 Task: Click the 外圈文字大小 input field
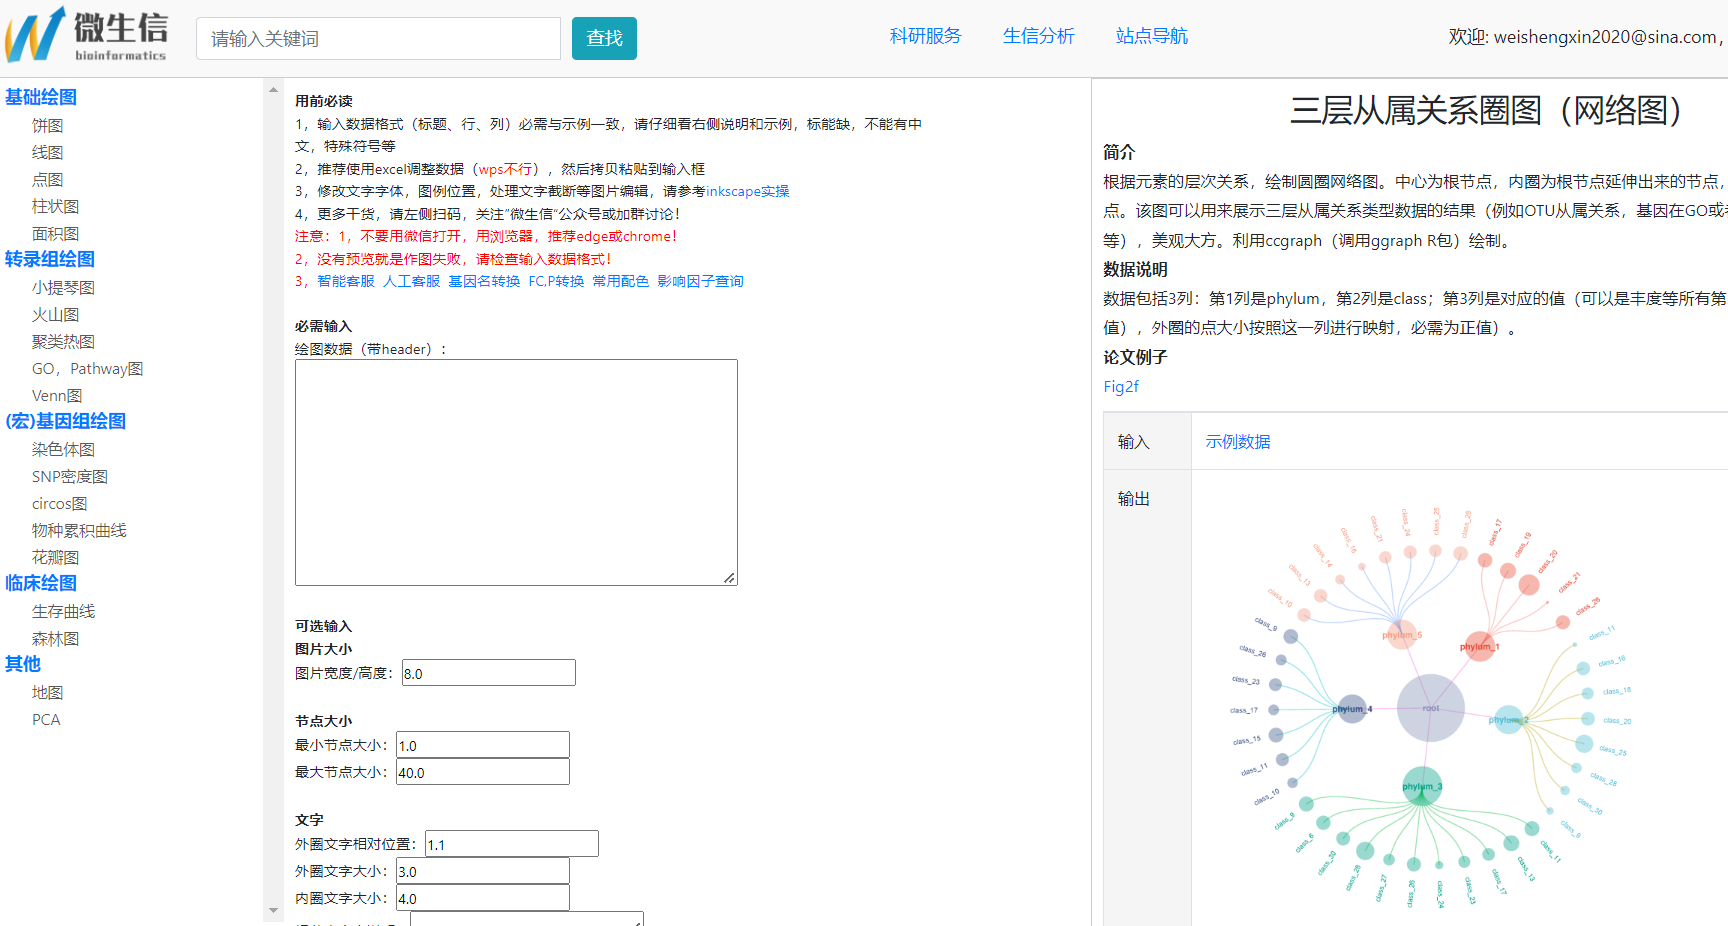(x=483, y=871)
